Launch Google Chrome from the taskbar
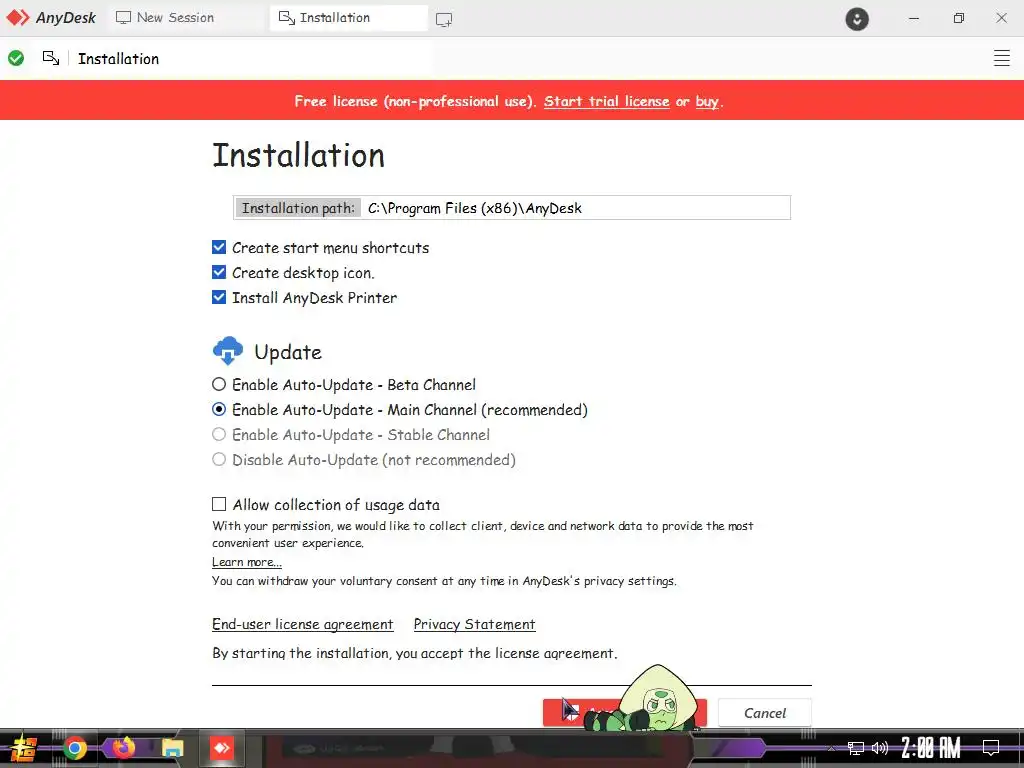The width and height of the screenshot is (1024, 768). (x=75, y=748)
